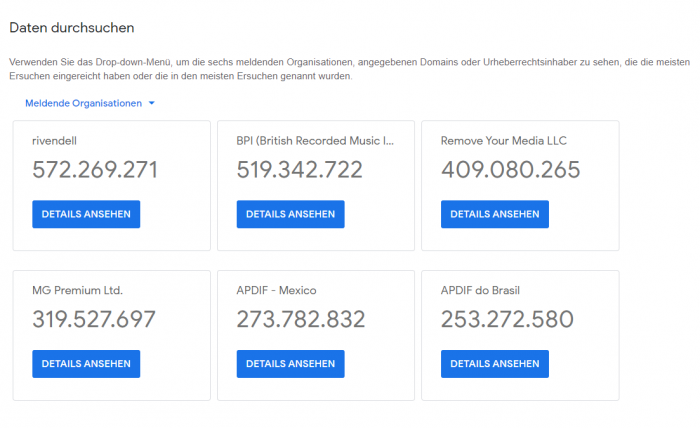
Task: Select the value 273.782.832
Action: (x=301, y=319)
